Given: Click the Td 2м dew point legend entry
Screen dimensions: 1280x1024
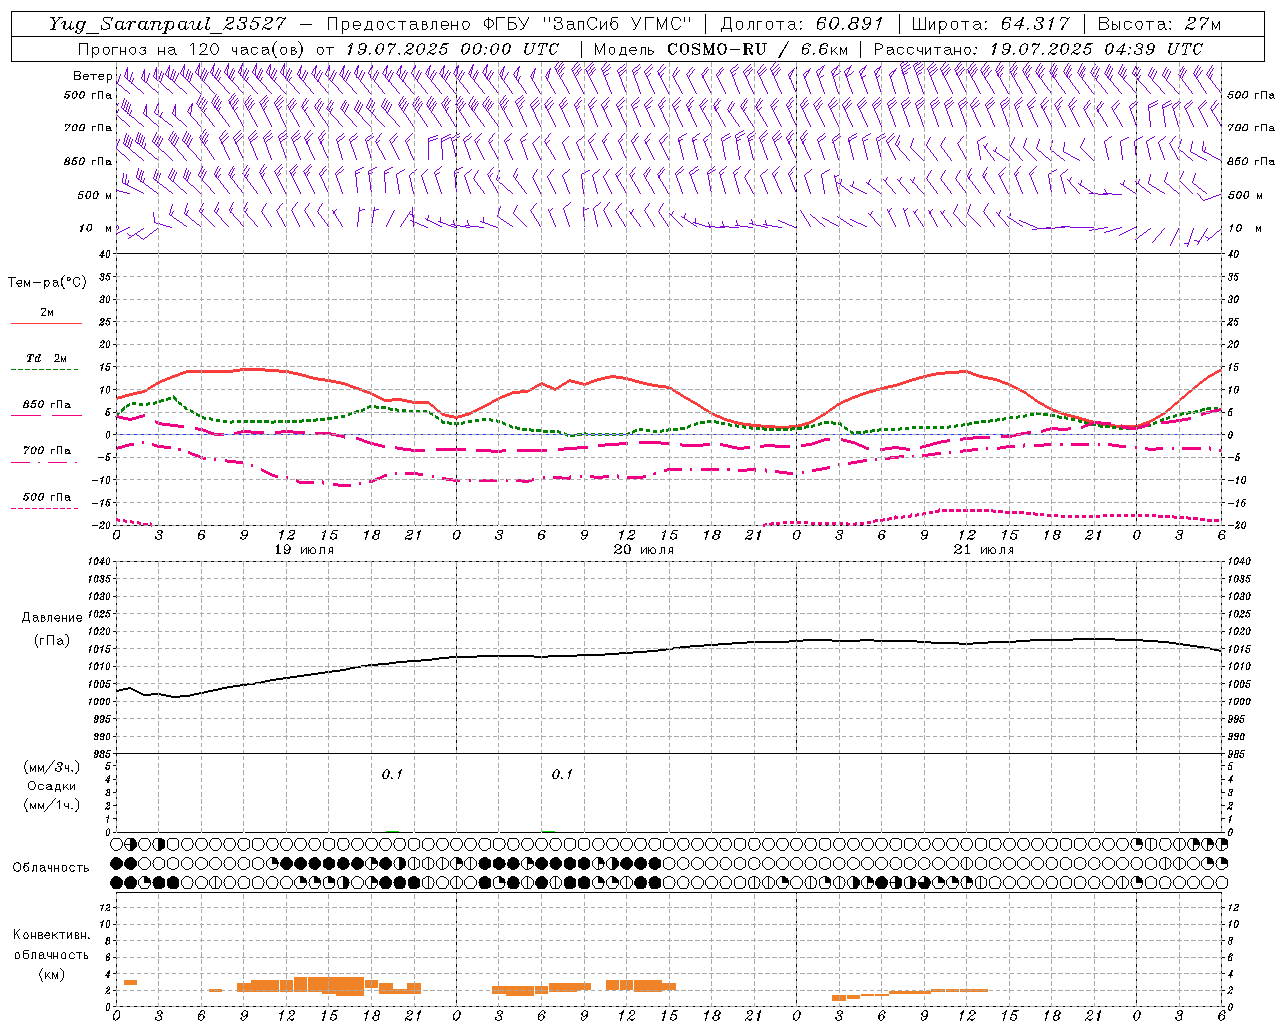Looking at the screenshot, I should [x=46, y=358].
